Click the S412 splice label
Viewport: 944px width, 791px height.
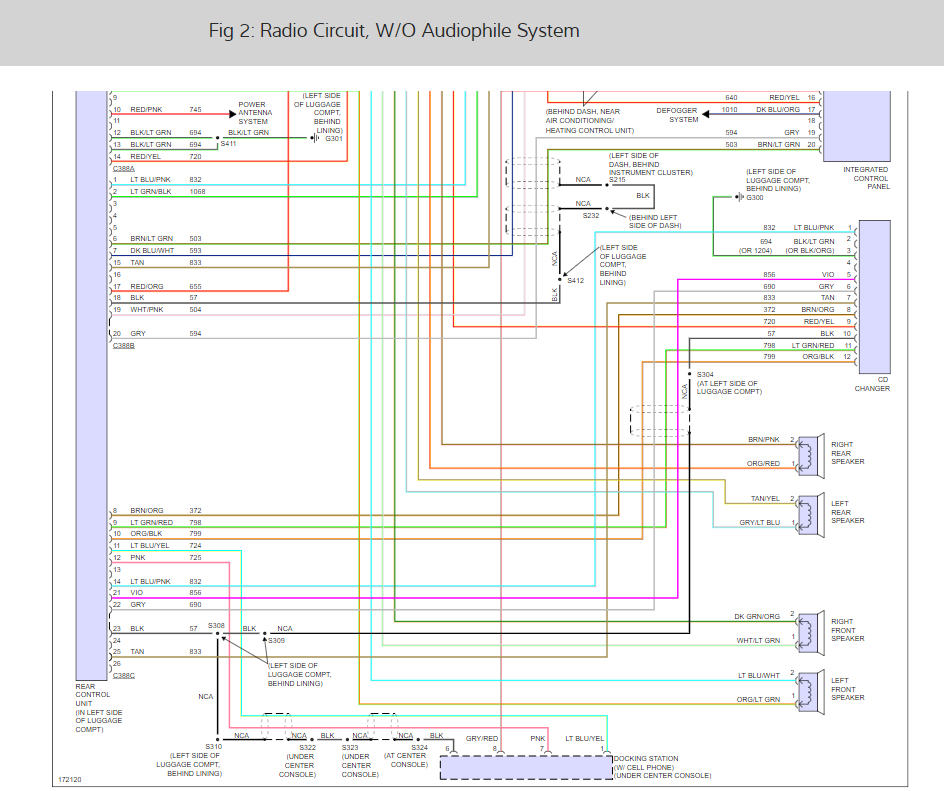click(x=576, y=281)
